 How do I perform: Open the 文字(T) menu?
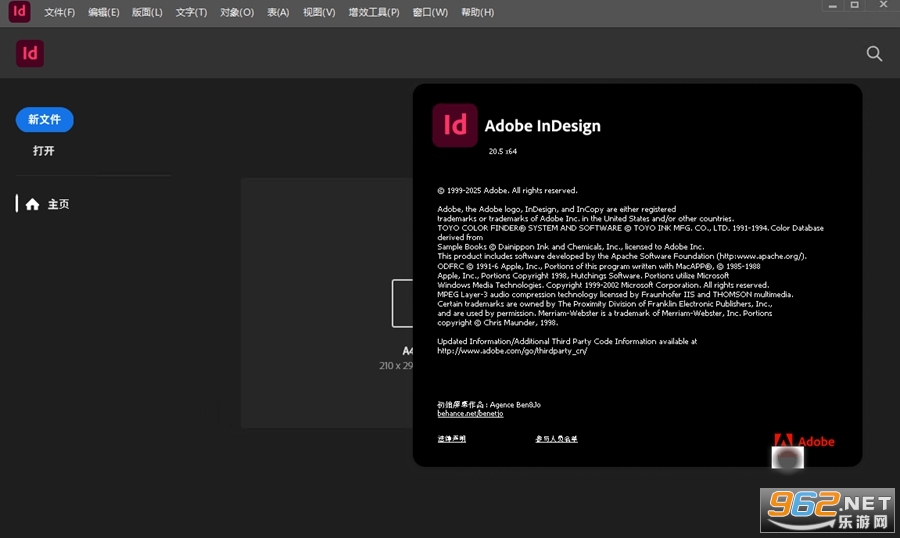[x=191, y=12]
